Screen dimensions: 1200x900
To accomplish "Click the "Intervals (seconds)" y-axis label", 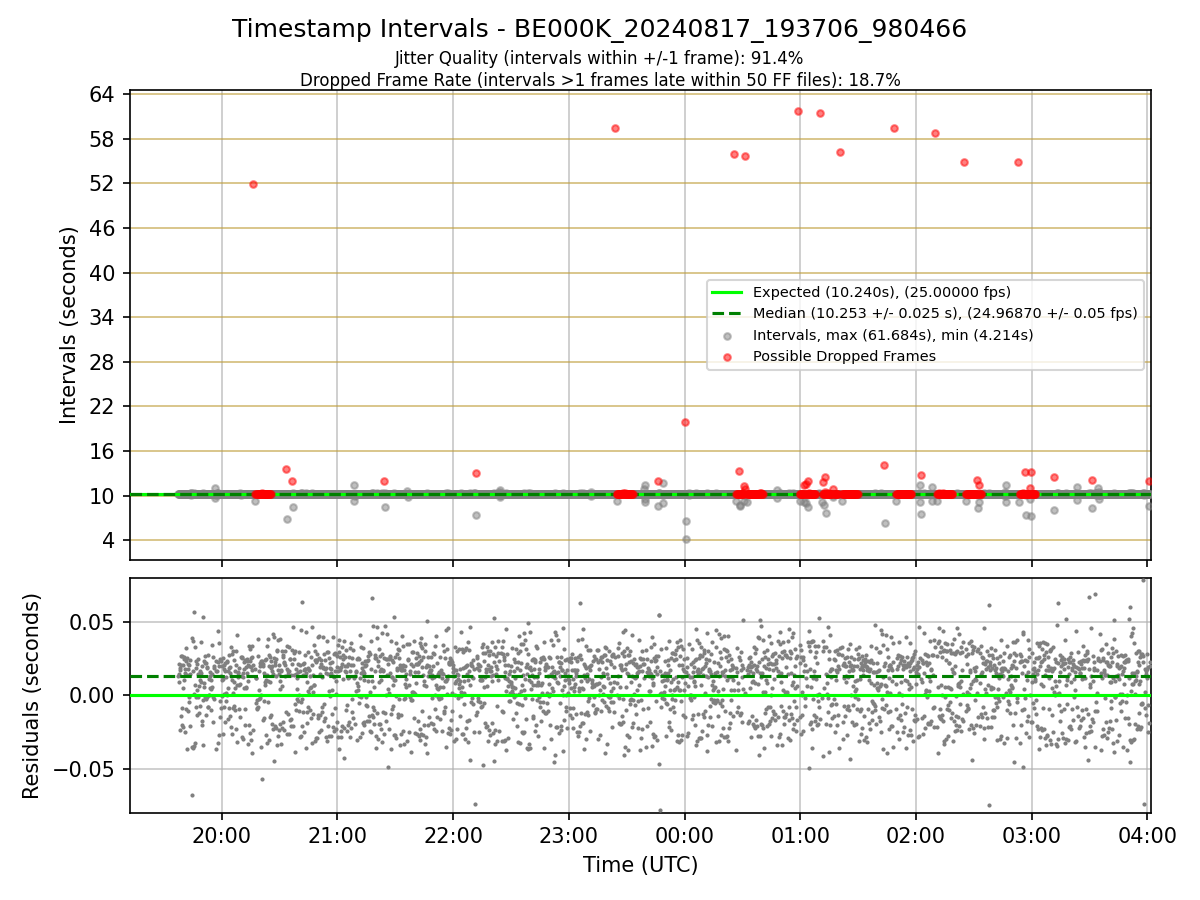I will click(68, 325).
